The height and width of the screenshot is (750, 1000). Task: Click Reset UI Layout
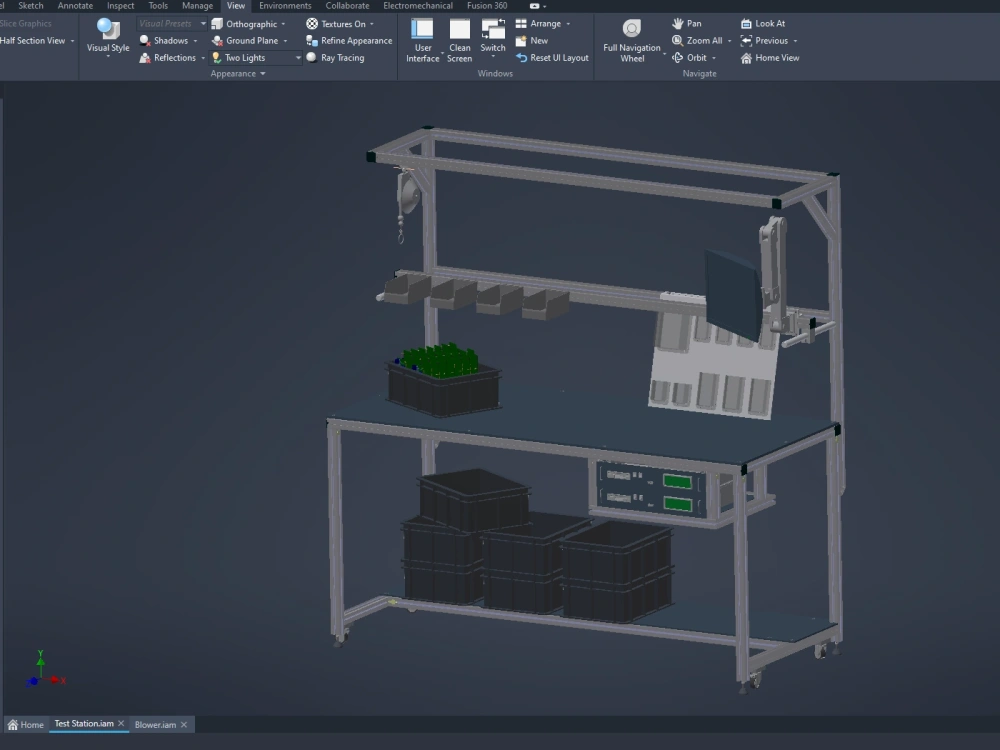[552, 58]
